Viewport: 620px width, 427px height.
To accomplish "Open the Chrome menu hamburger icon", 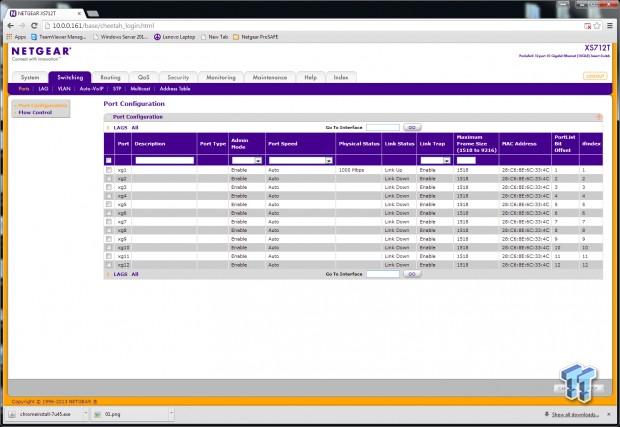I will pyautogui.click(x=610, y=26).
